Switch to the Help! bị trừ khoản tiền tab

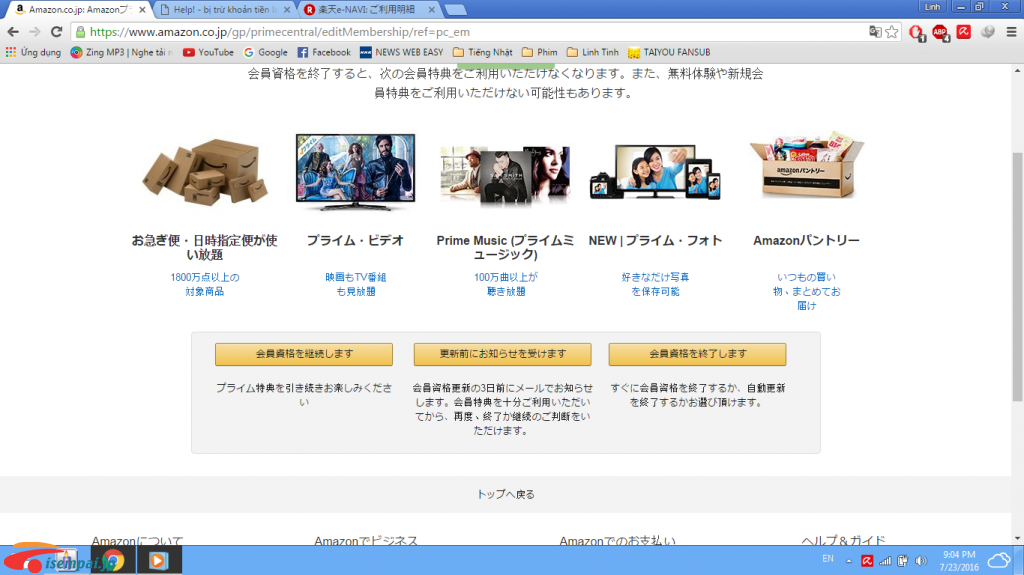point(224,10)
